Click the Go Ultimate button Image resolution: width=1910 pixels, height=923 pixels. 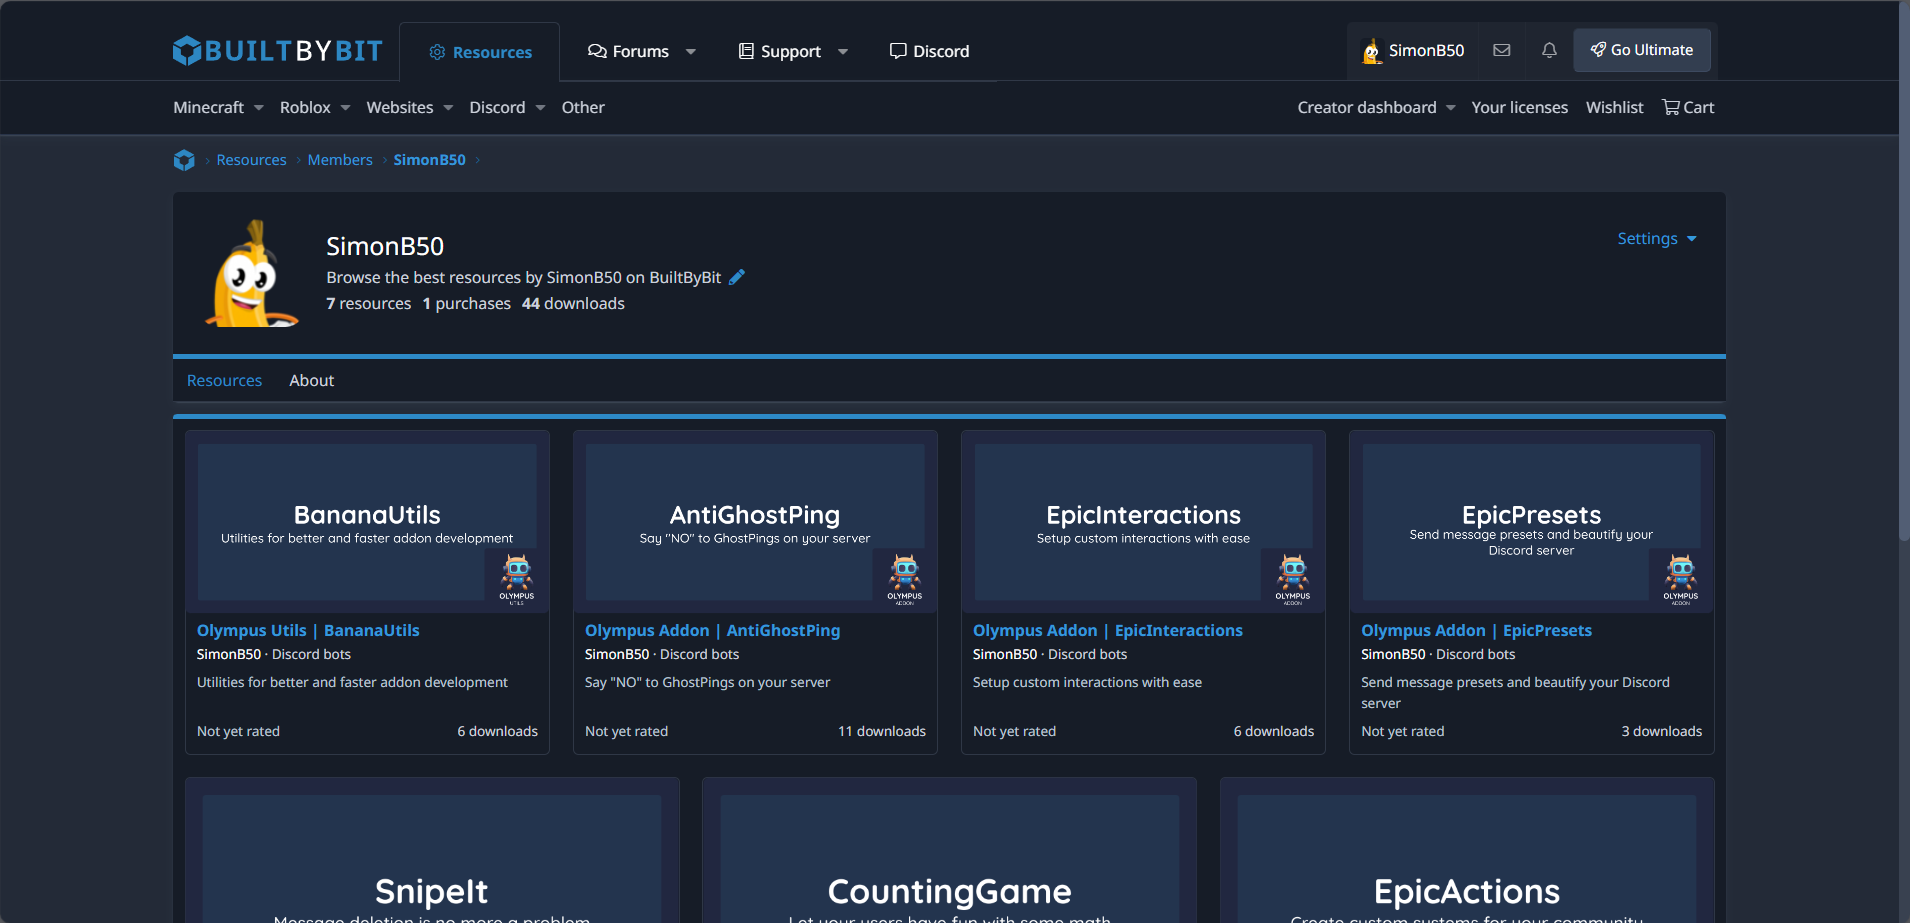point(1641,49)
